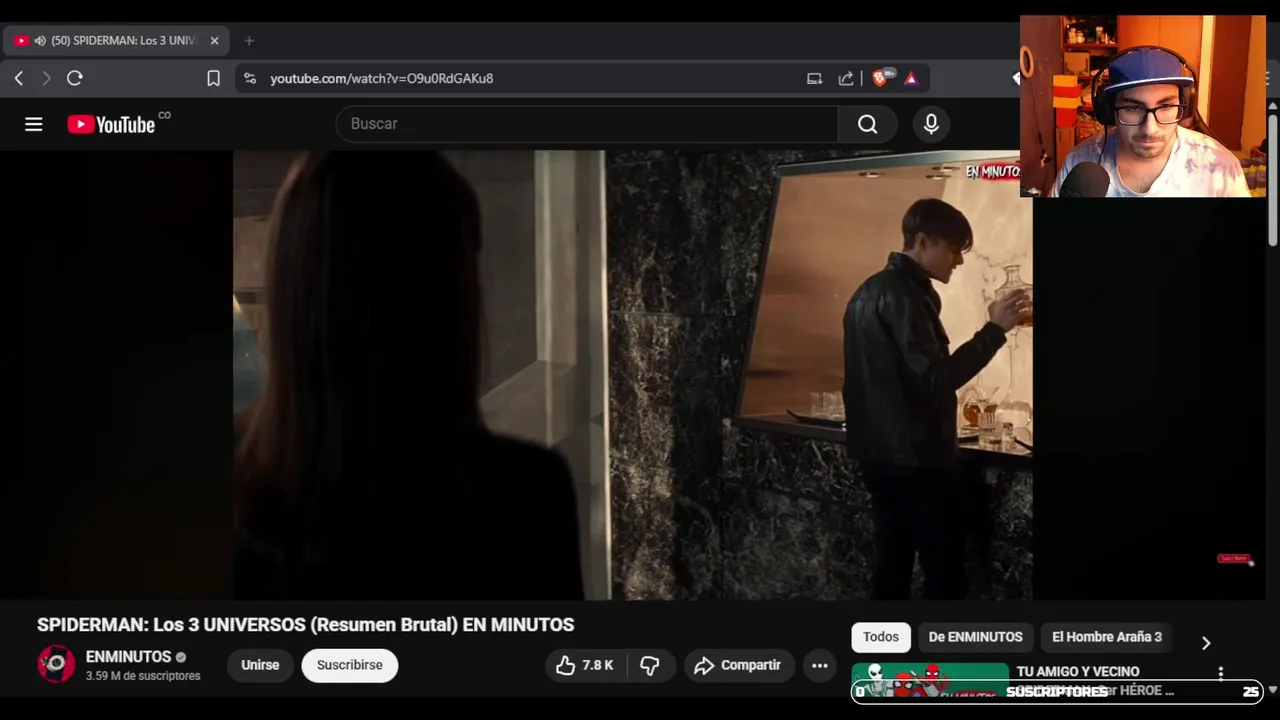This screenshot has height=720, width=1280.
Task: Open TU AMIGO Y VECINO video thumbnail
Action: (x=930, y=679)
